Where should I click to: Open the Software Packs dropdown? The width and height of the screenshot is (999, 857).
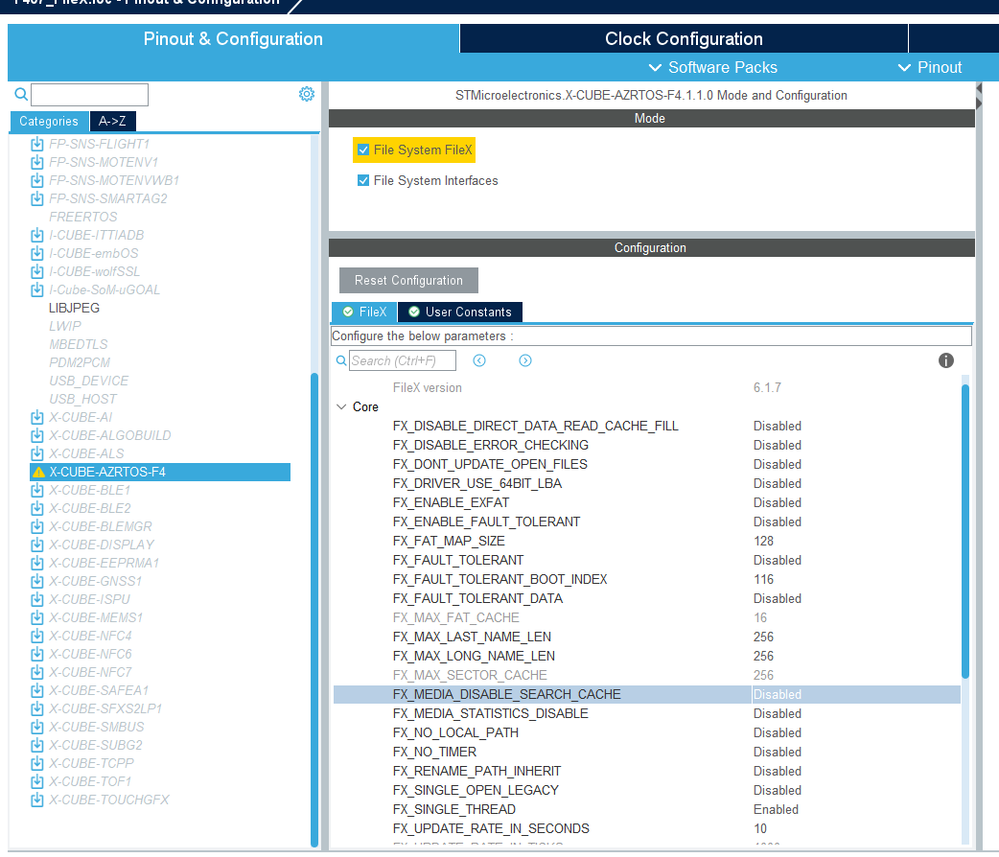pyautogui.click(x=712, y=68)
